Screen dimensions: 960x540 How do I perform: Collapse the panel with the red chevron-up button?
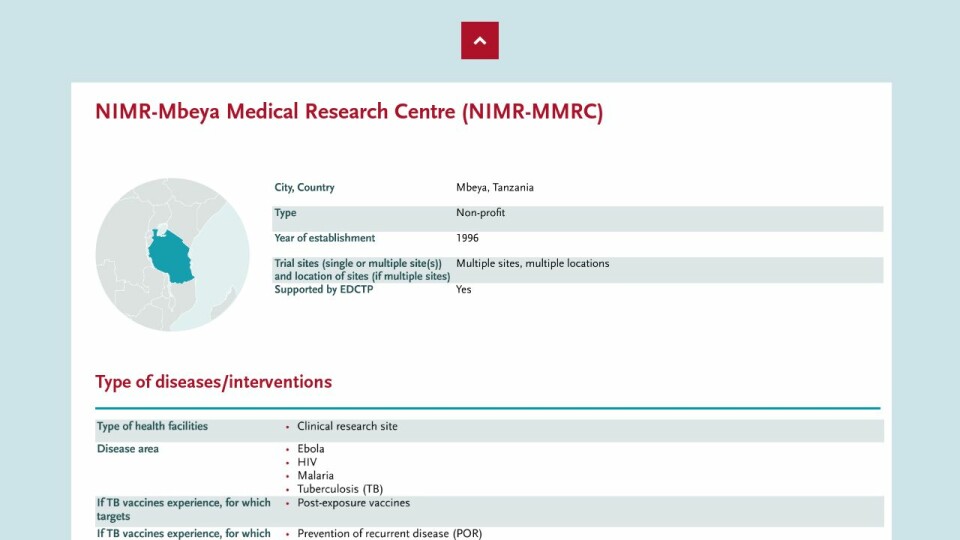(x=479, y=40)
